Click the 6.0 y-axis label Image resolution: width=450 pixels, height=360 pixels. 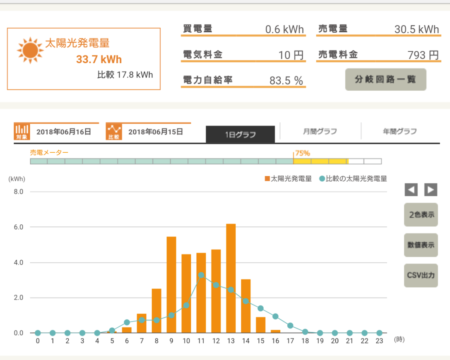tap(19, 227)
